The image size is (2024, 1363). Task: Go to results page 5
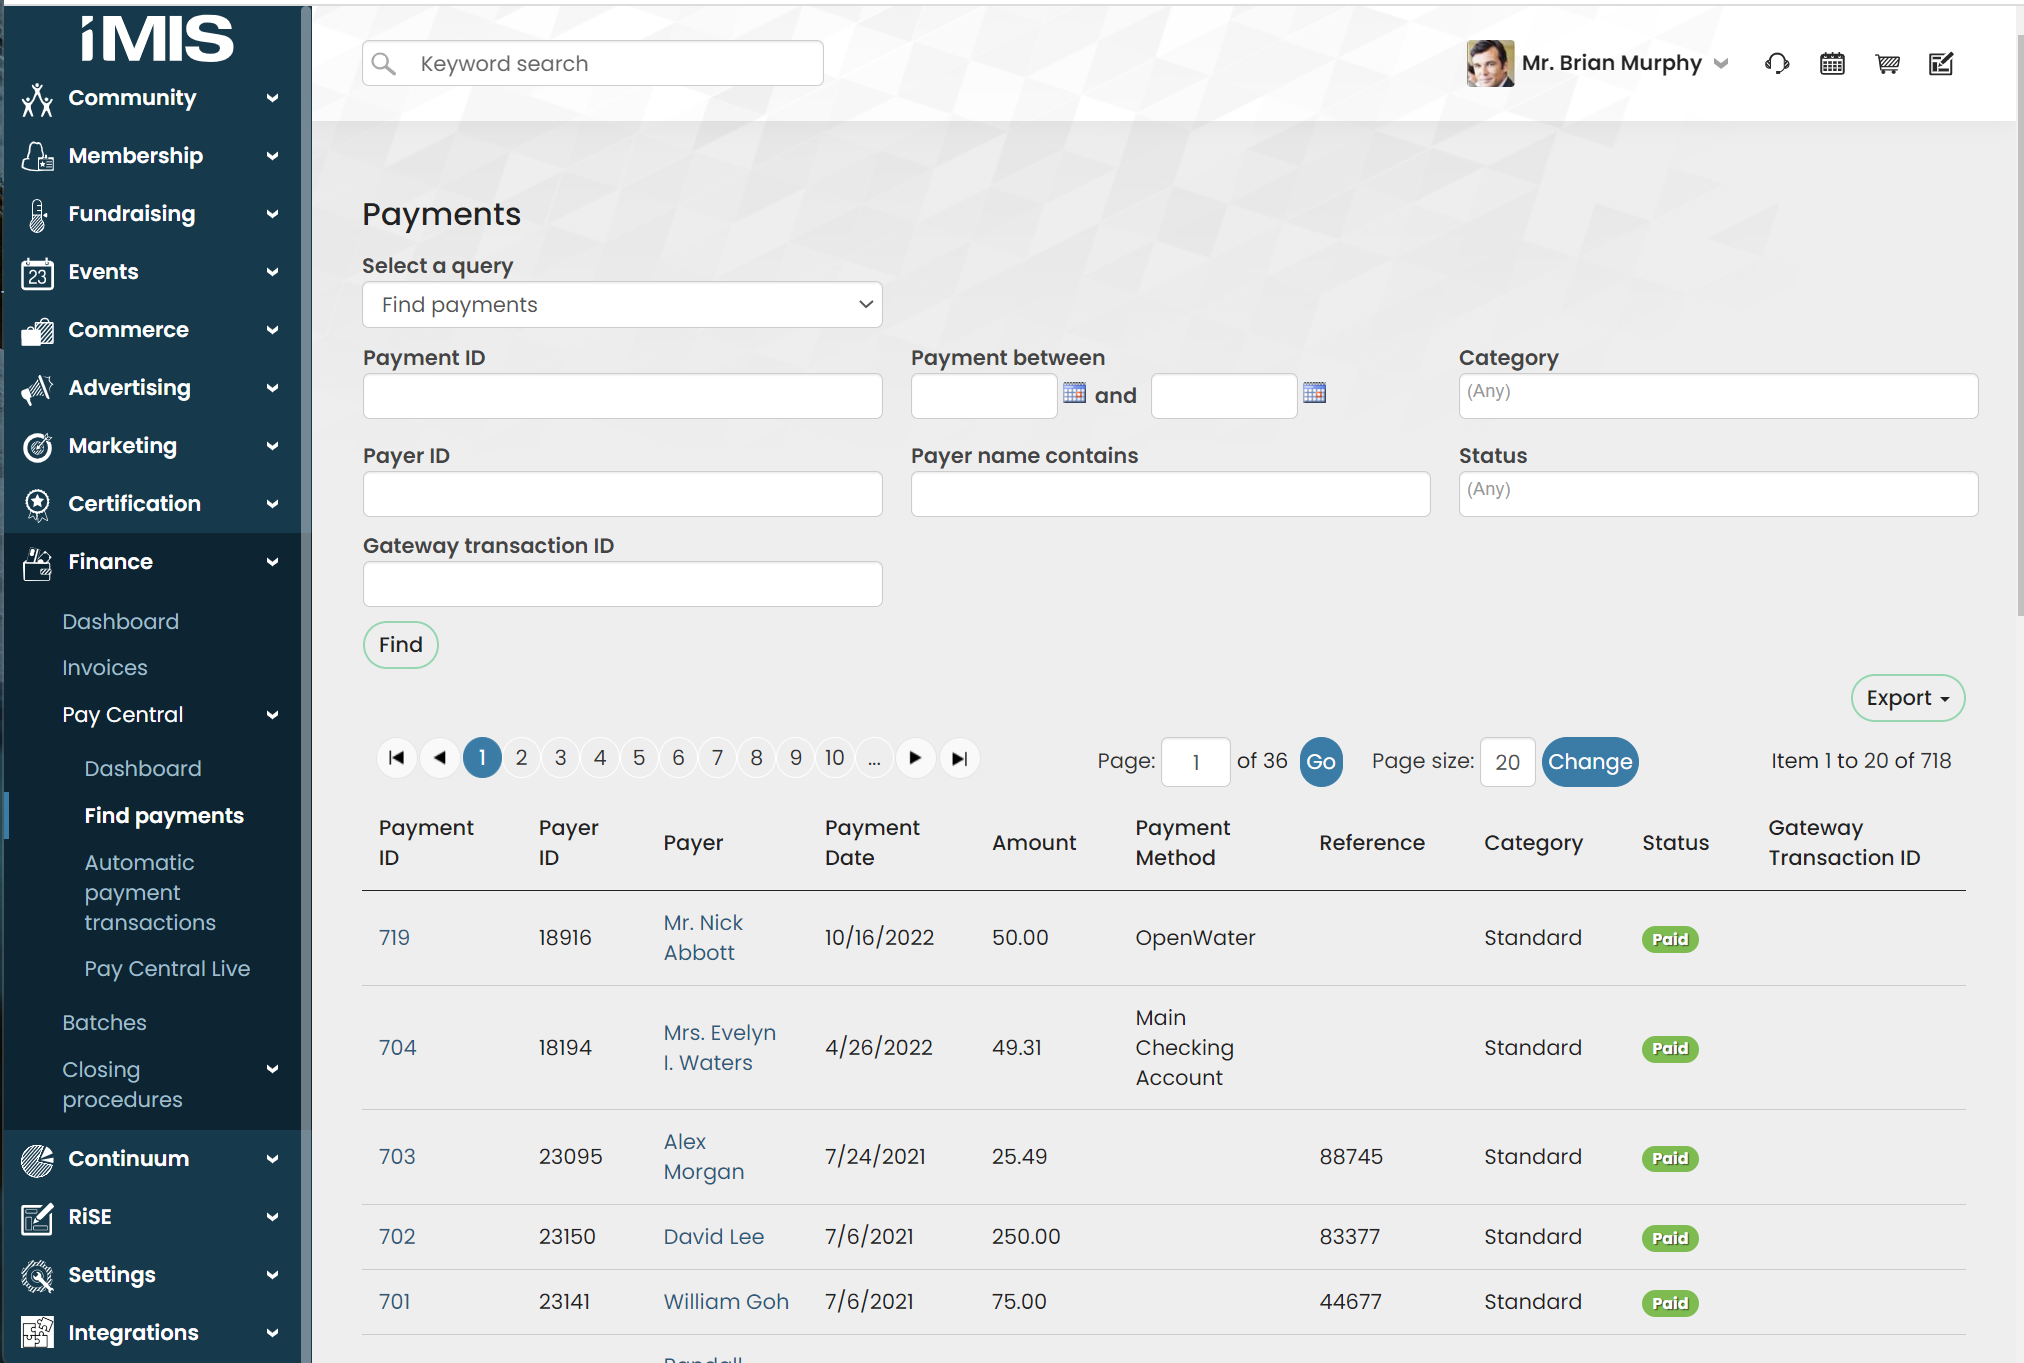click(x=639, y=758)
